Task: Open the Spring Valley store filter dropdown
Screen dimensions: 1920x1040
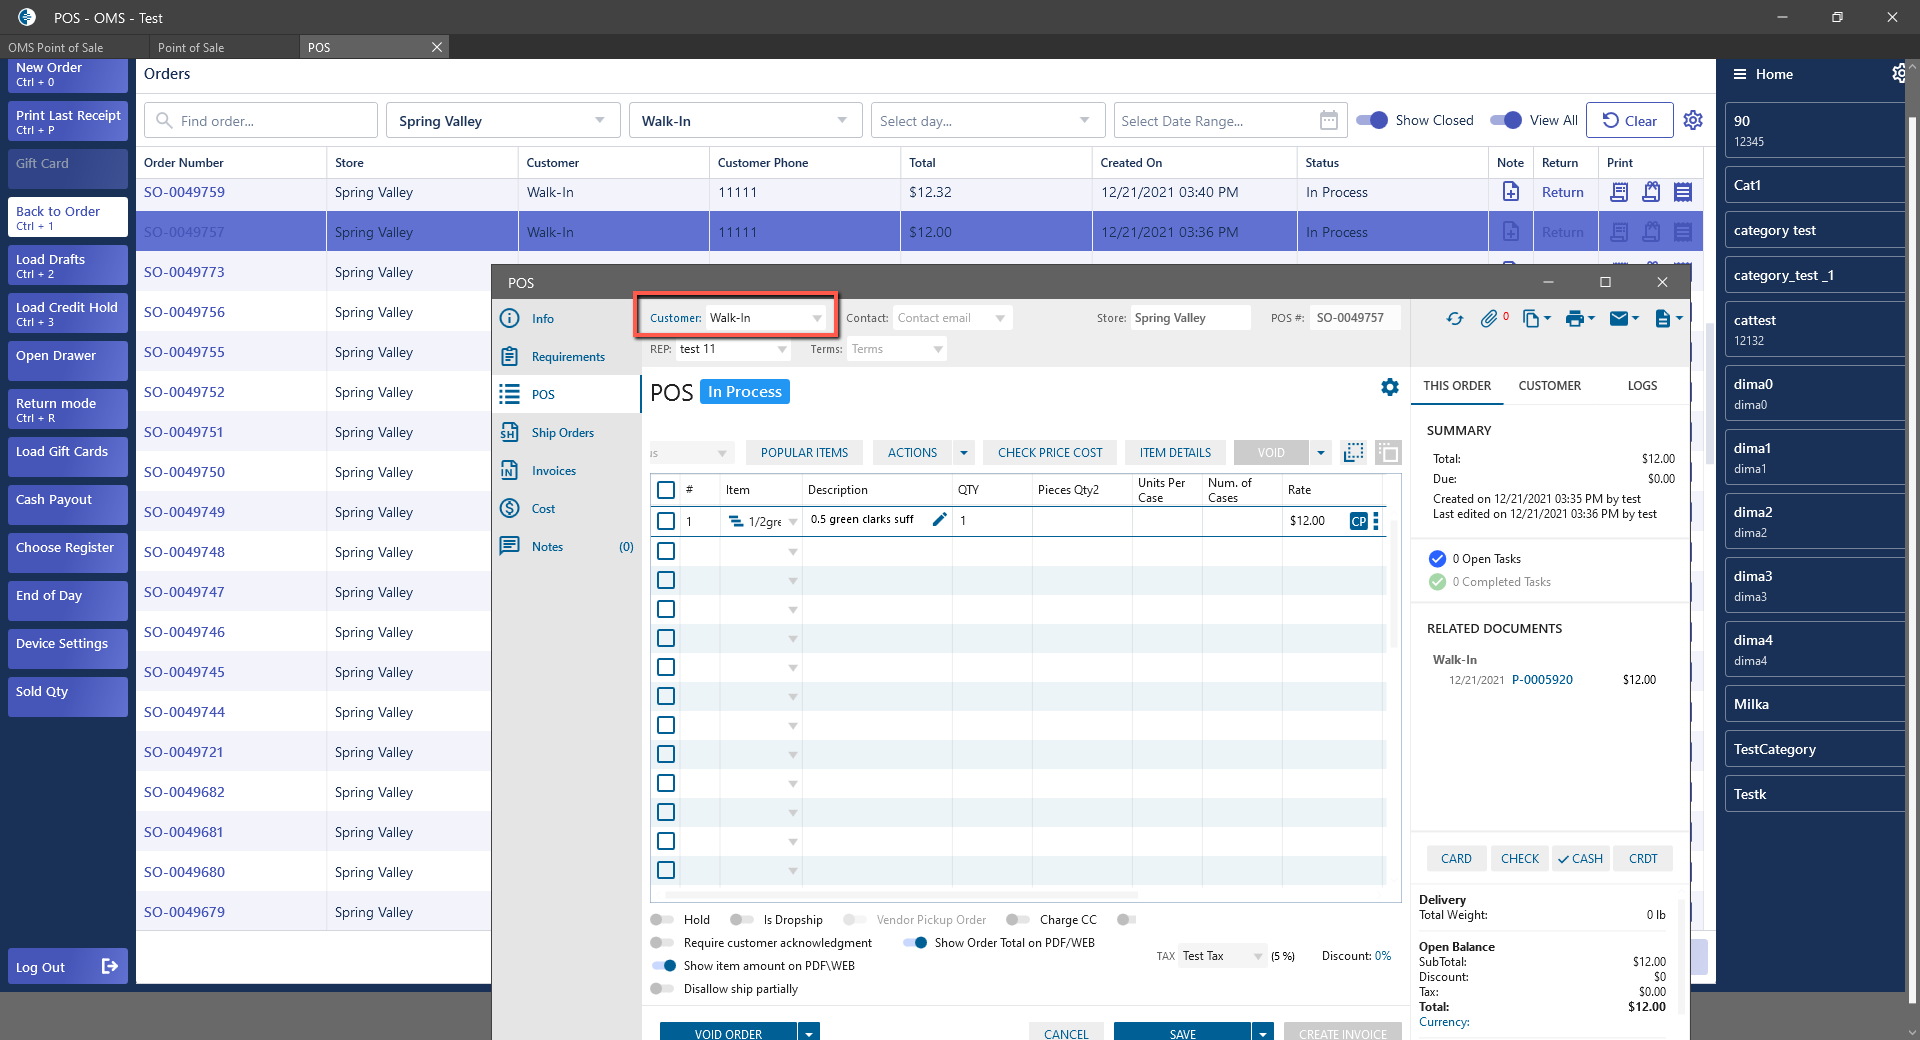Action: point(599,121)
